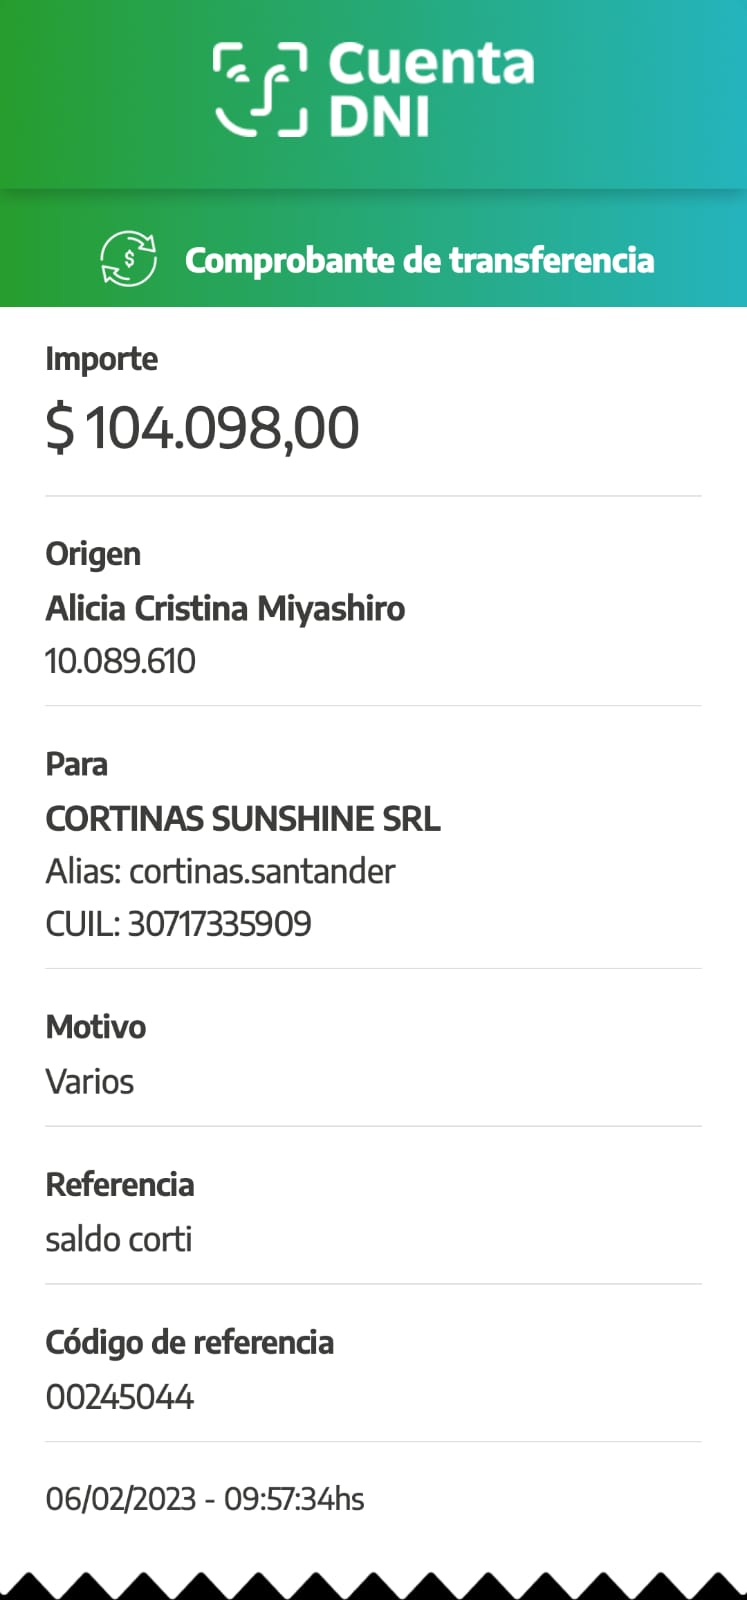Click the Cuenta DNI title text

(430, 90)
